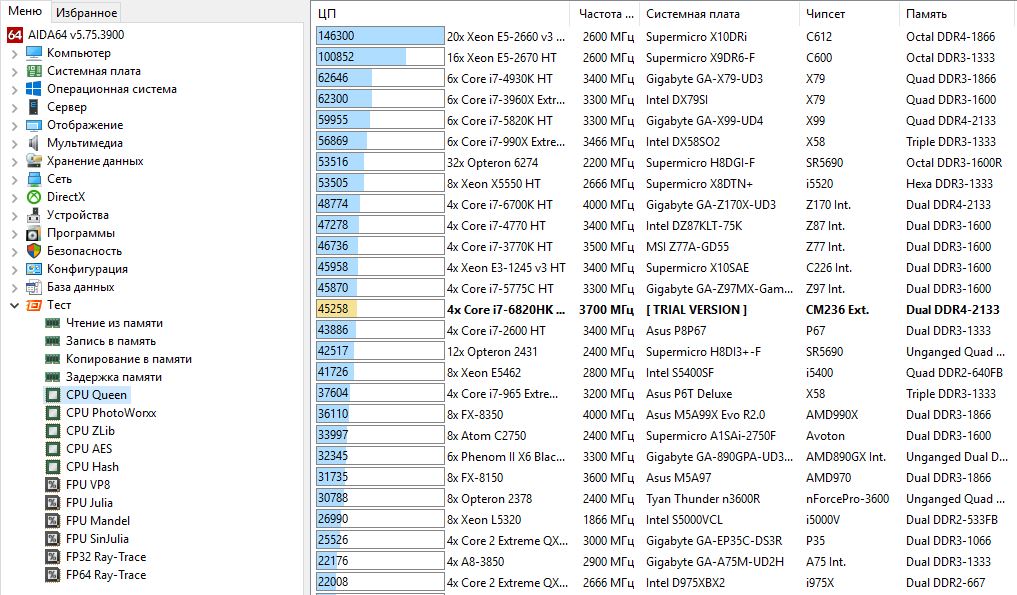1017x595 pixels.
Task: Open the FPU Mandel benchmark
Action: point(98,521)
